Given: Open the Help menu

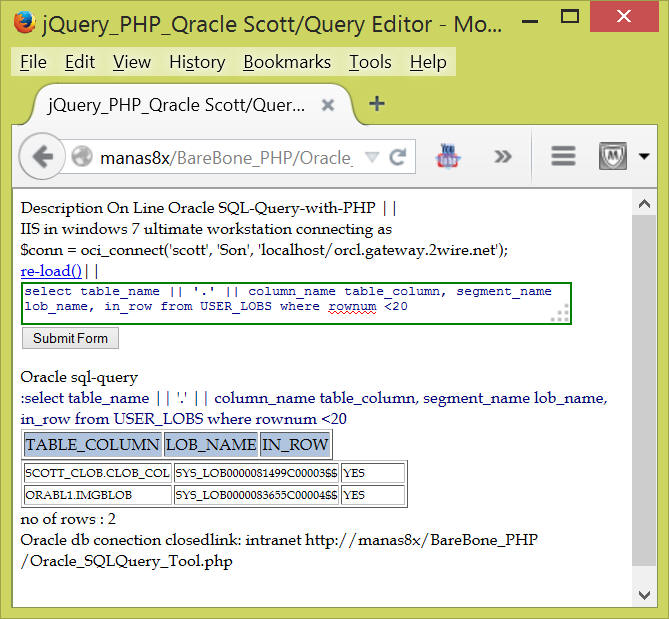Looking at the screenshot, I should (428, 62).
